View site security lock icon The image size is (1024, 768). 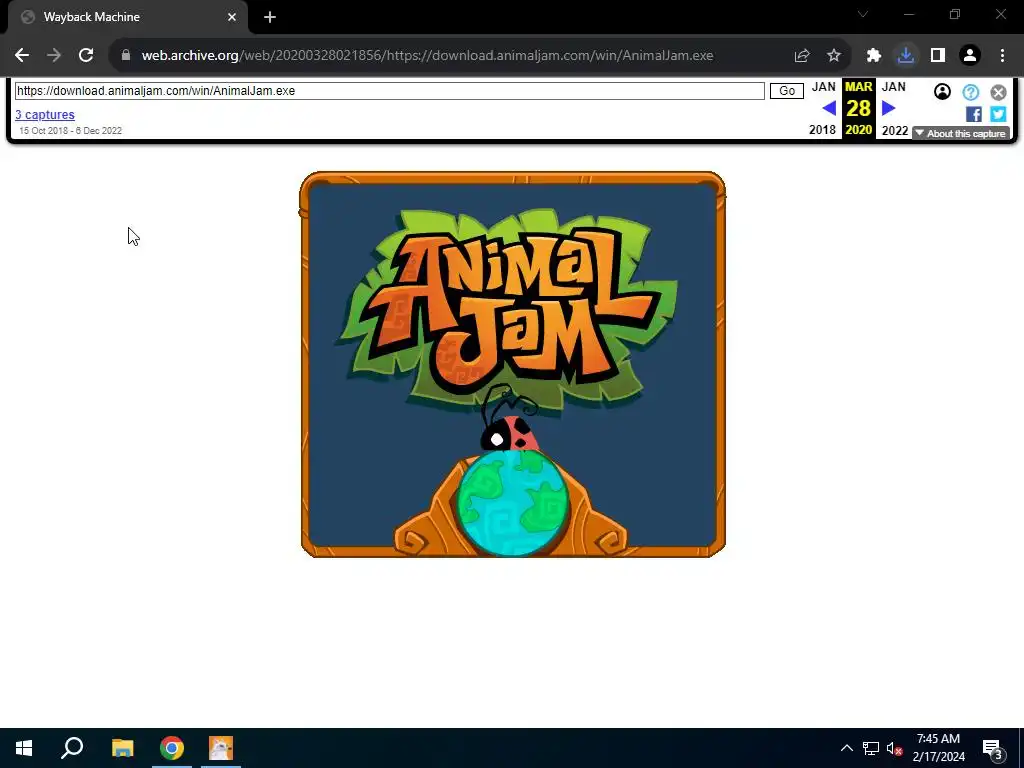click(x=126, y=56)
